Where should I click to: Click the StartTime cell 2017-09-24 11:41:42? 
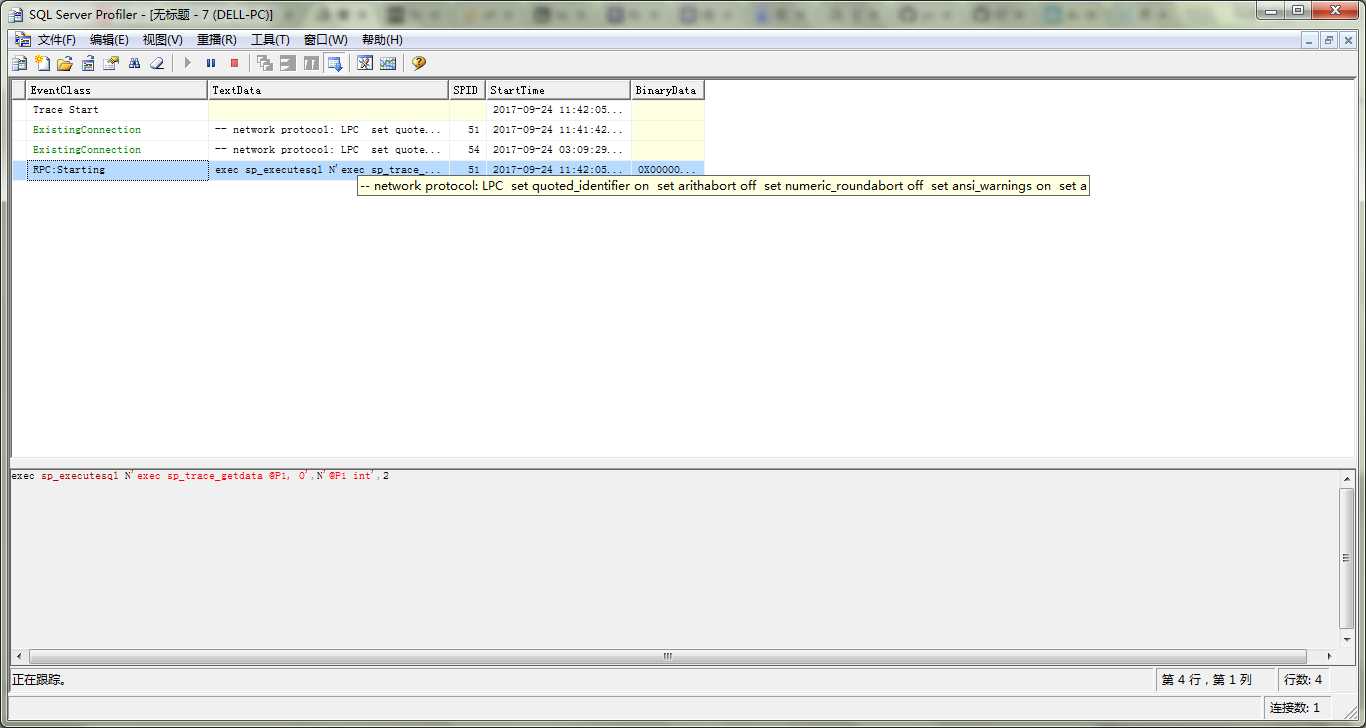(558, 130)
